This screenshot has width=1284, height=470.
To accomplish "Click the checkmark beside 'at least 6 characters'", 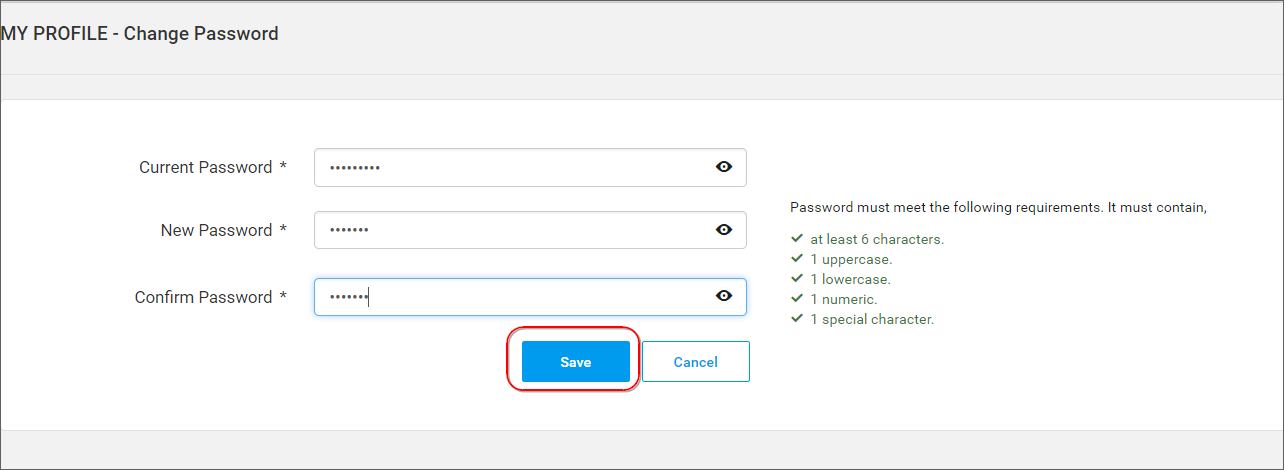I will tap(797, 239).
